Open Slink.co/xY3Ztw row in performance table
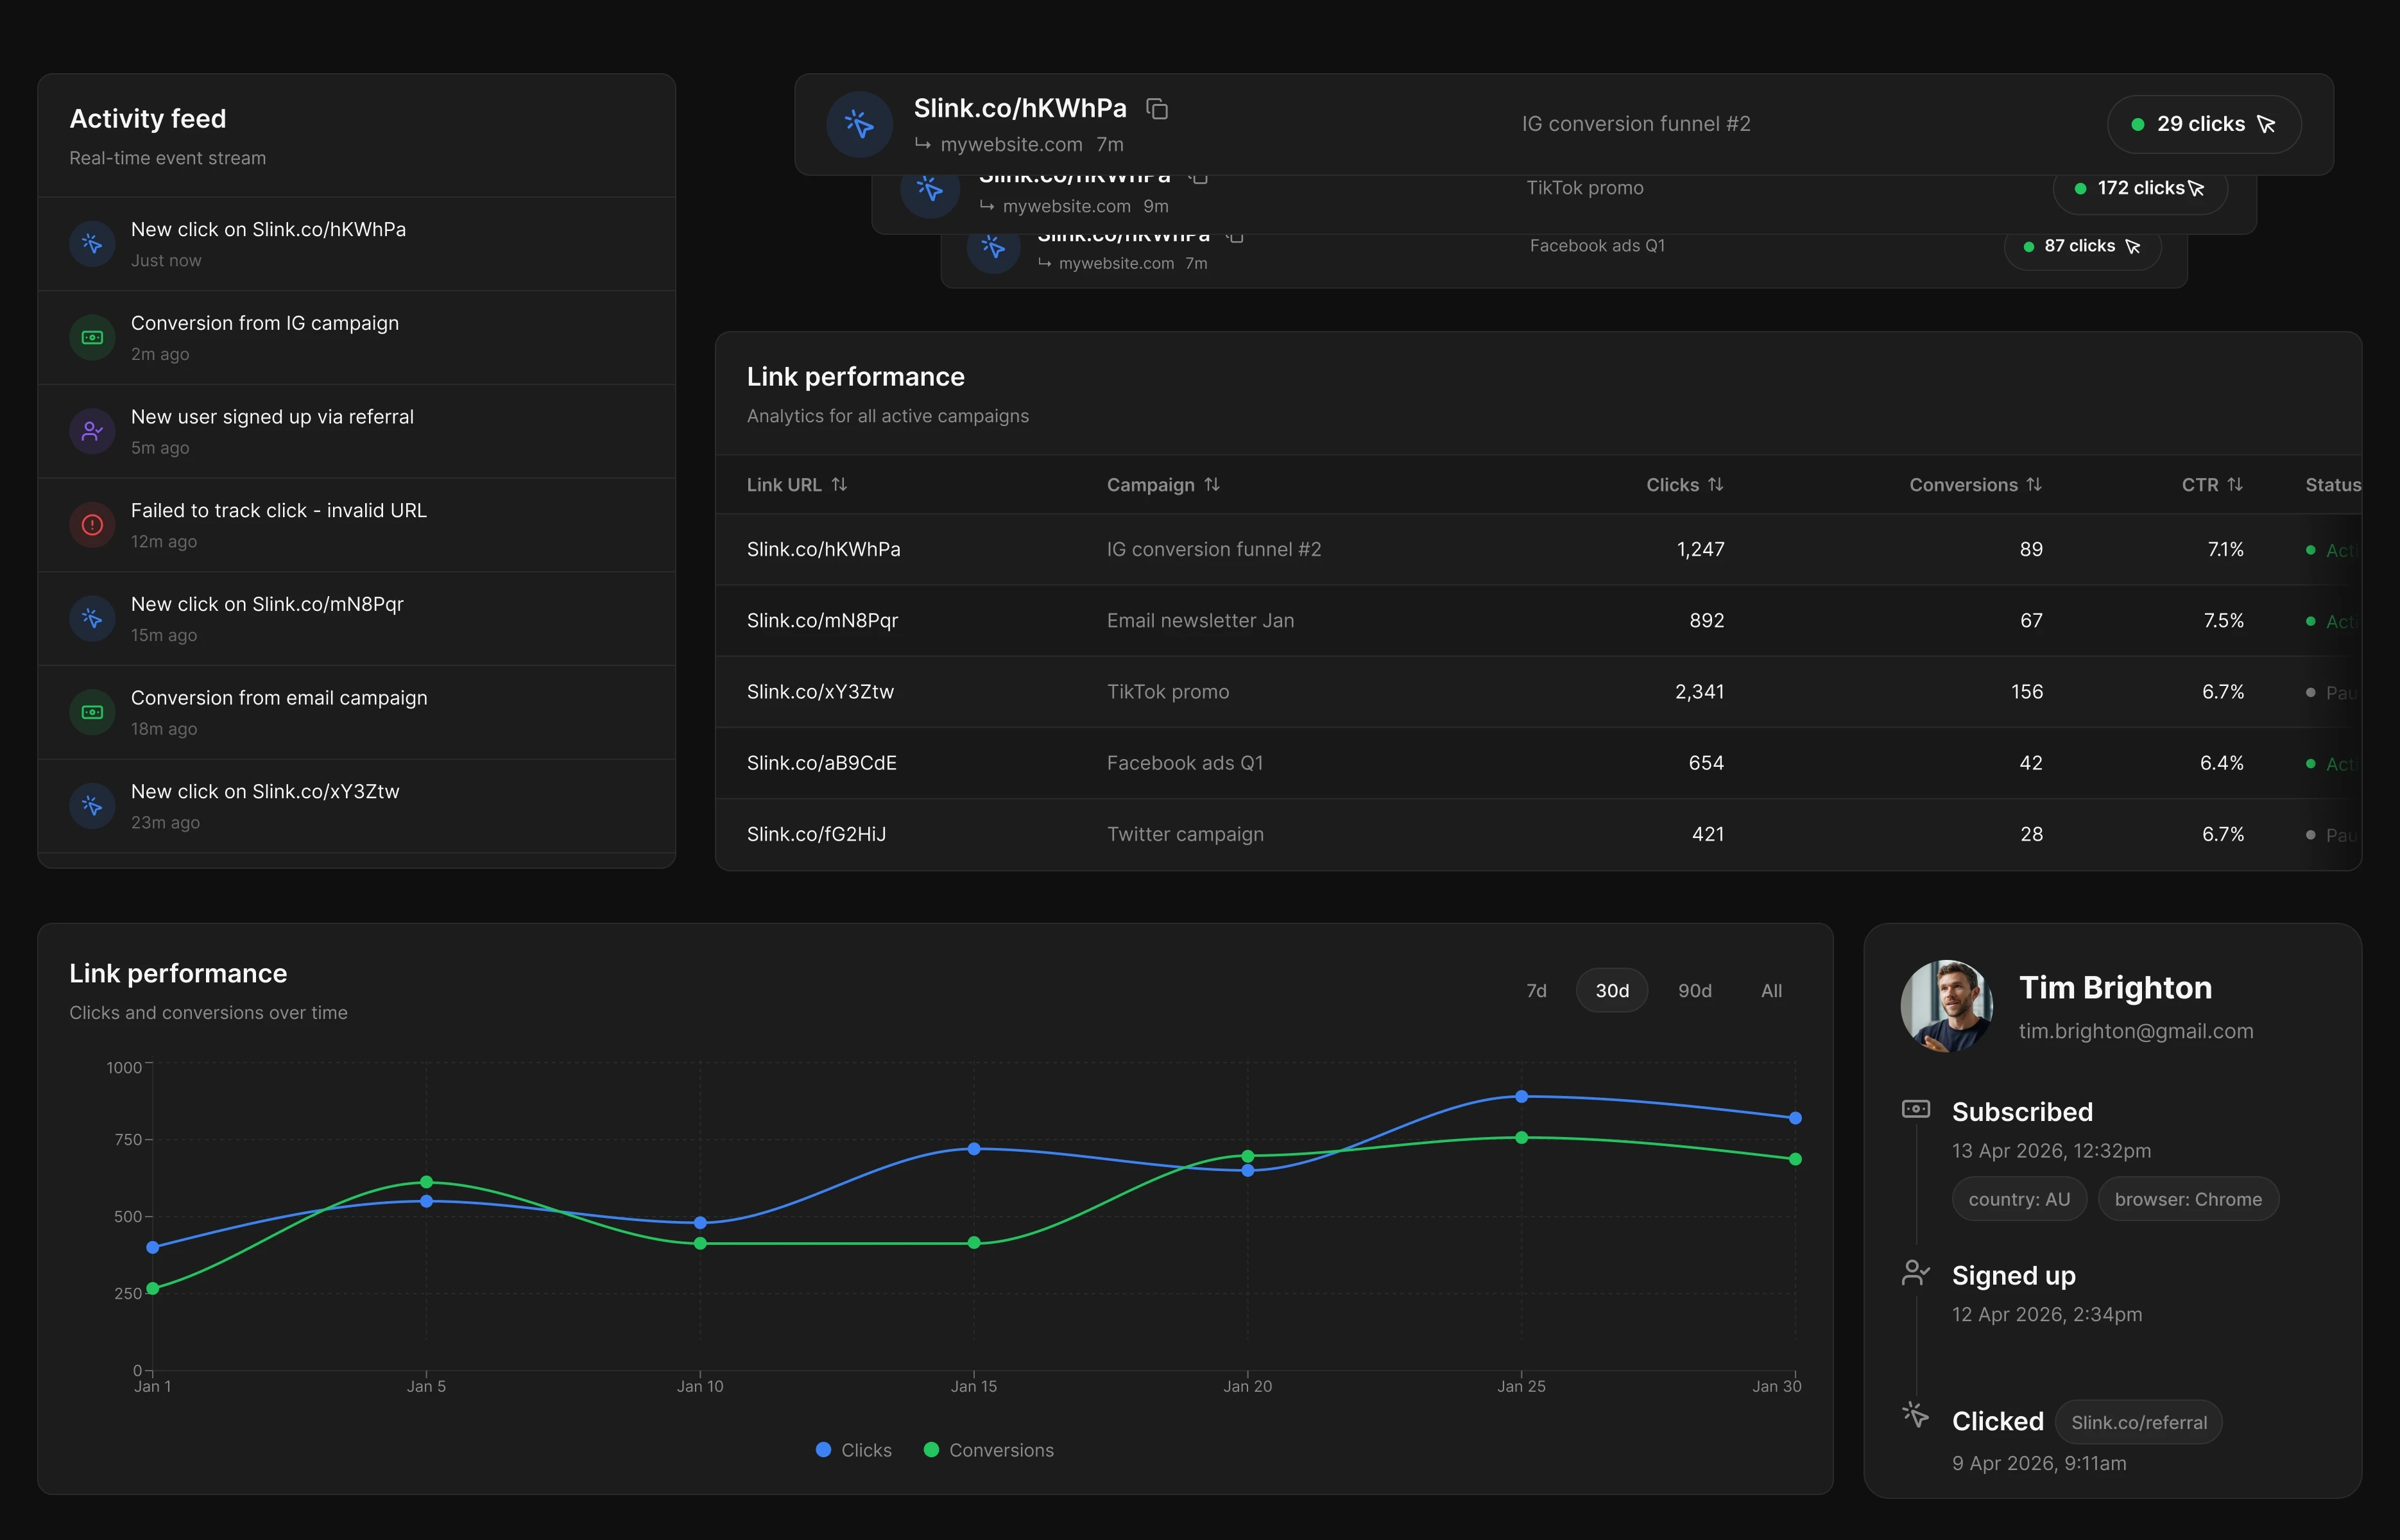 pos(1538,691)
